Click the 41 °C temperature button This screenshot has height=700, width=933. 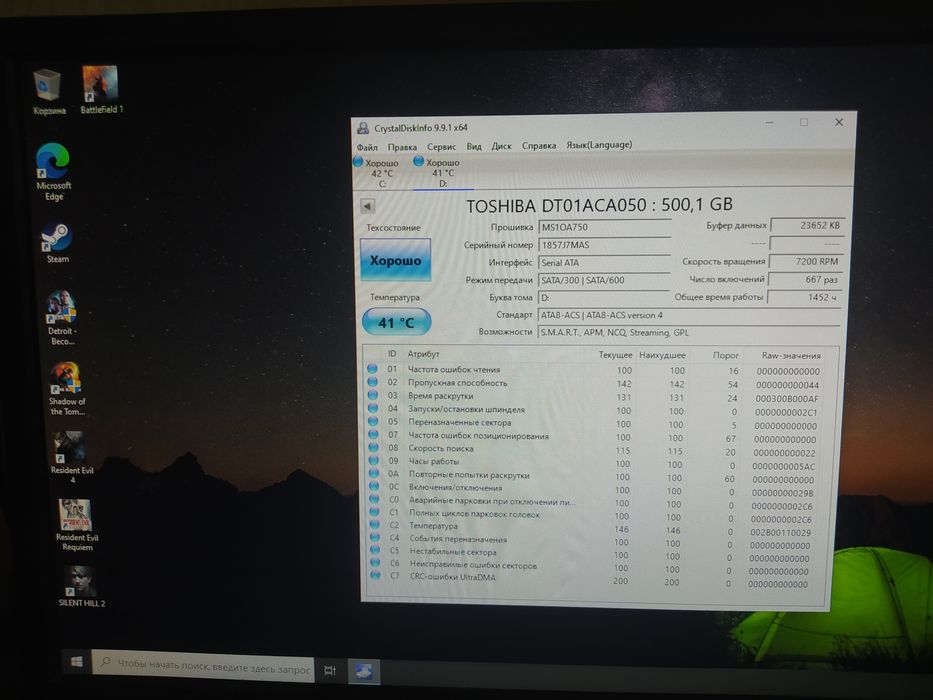[x=396, y=322]
